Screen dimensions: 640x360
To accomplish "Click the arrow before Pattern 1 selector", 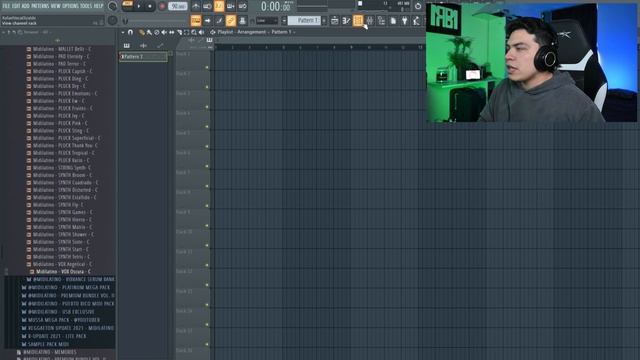I will (284, 20).
